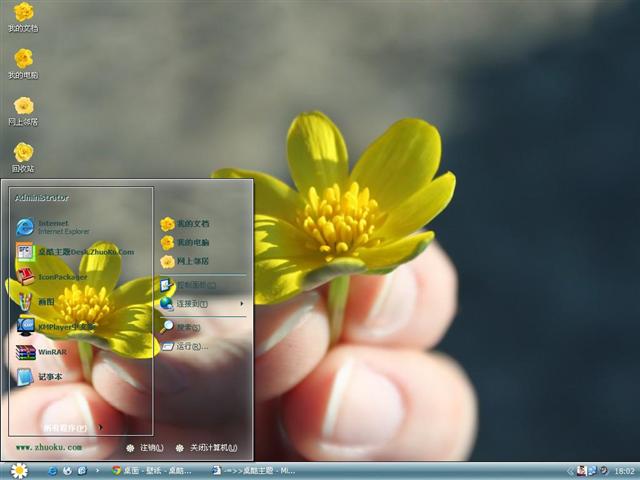The width and height of the screenshot is (640, 480).
Task: Click the Administrator user name
Action: pyautogui.click(x=42, y=198)
